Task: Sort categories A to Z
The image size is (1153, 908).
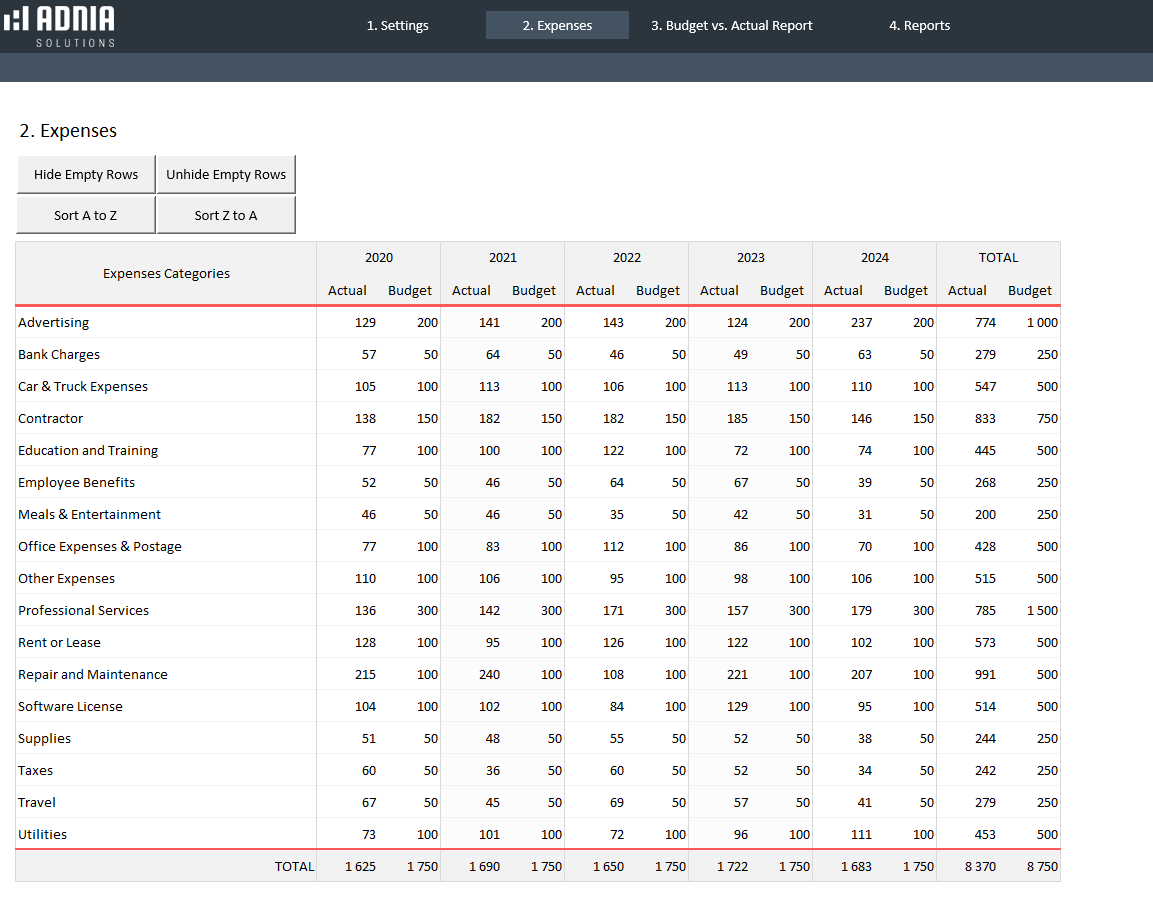Action: coord(86,215)
